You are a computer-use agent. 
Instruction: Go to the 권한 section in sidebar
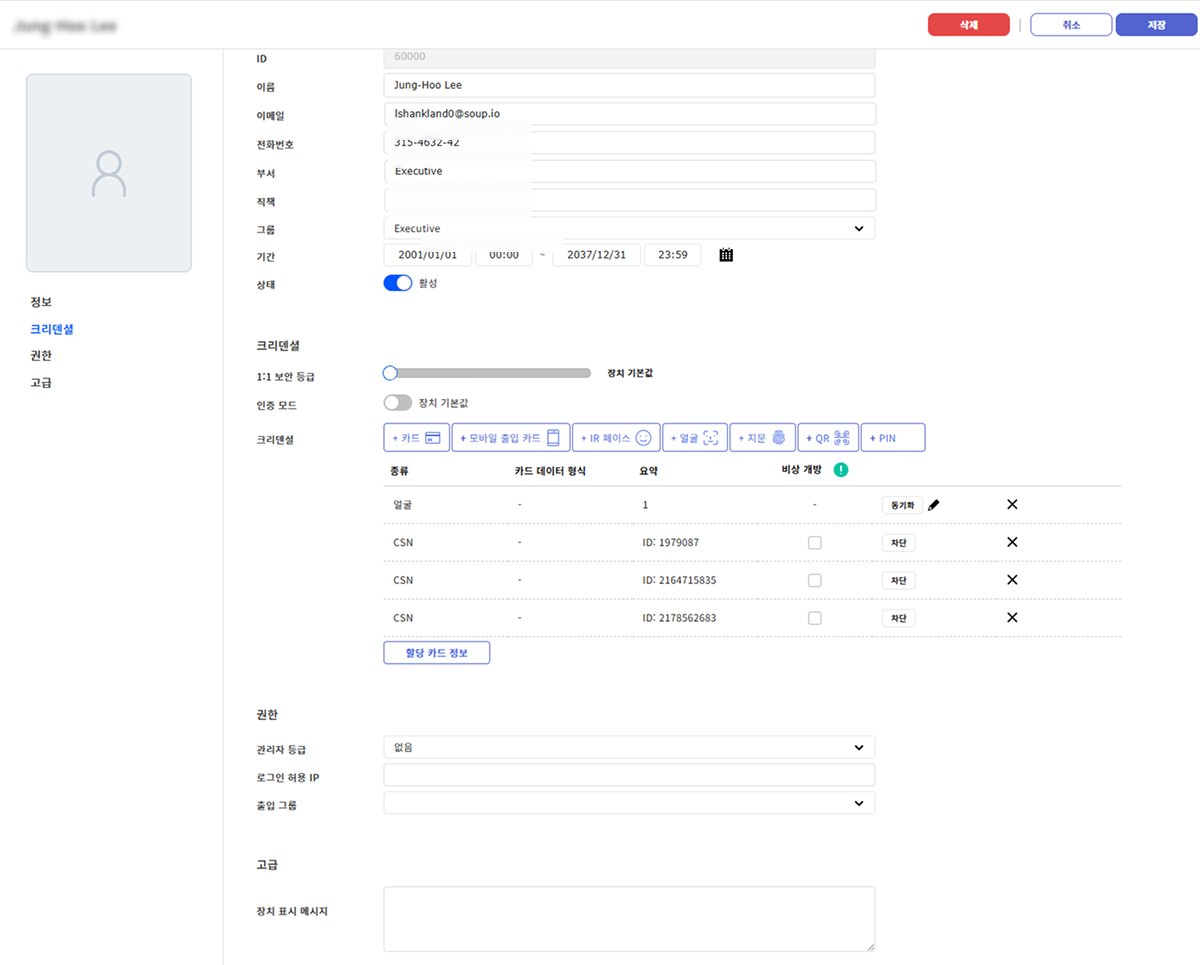coord(41,355)
